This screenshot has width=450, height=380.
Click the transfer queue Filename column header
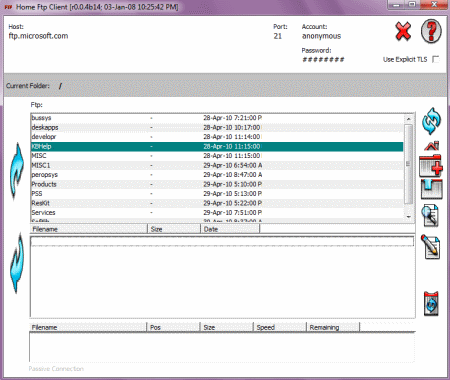(88, 327)
